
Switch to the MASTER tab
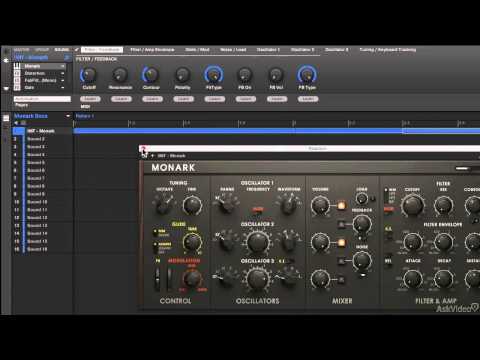click(x=22, y=50)
